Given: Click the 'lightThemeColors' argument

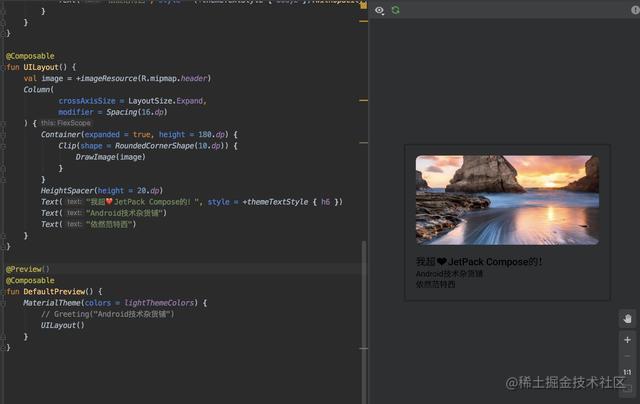Looking at the screenshot, I should (x=159, y=303).
